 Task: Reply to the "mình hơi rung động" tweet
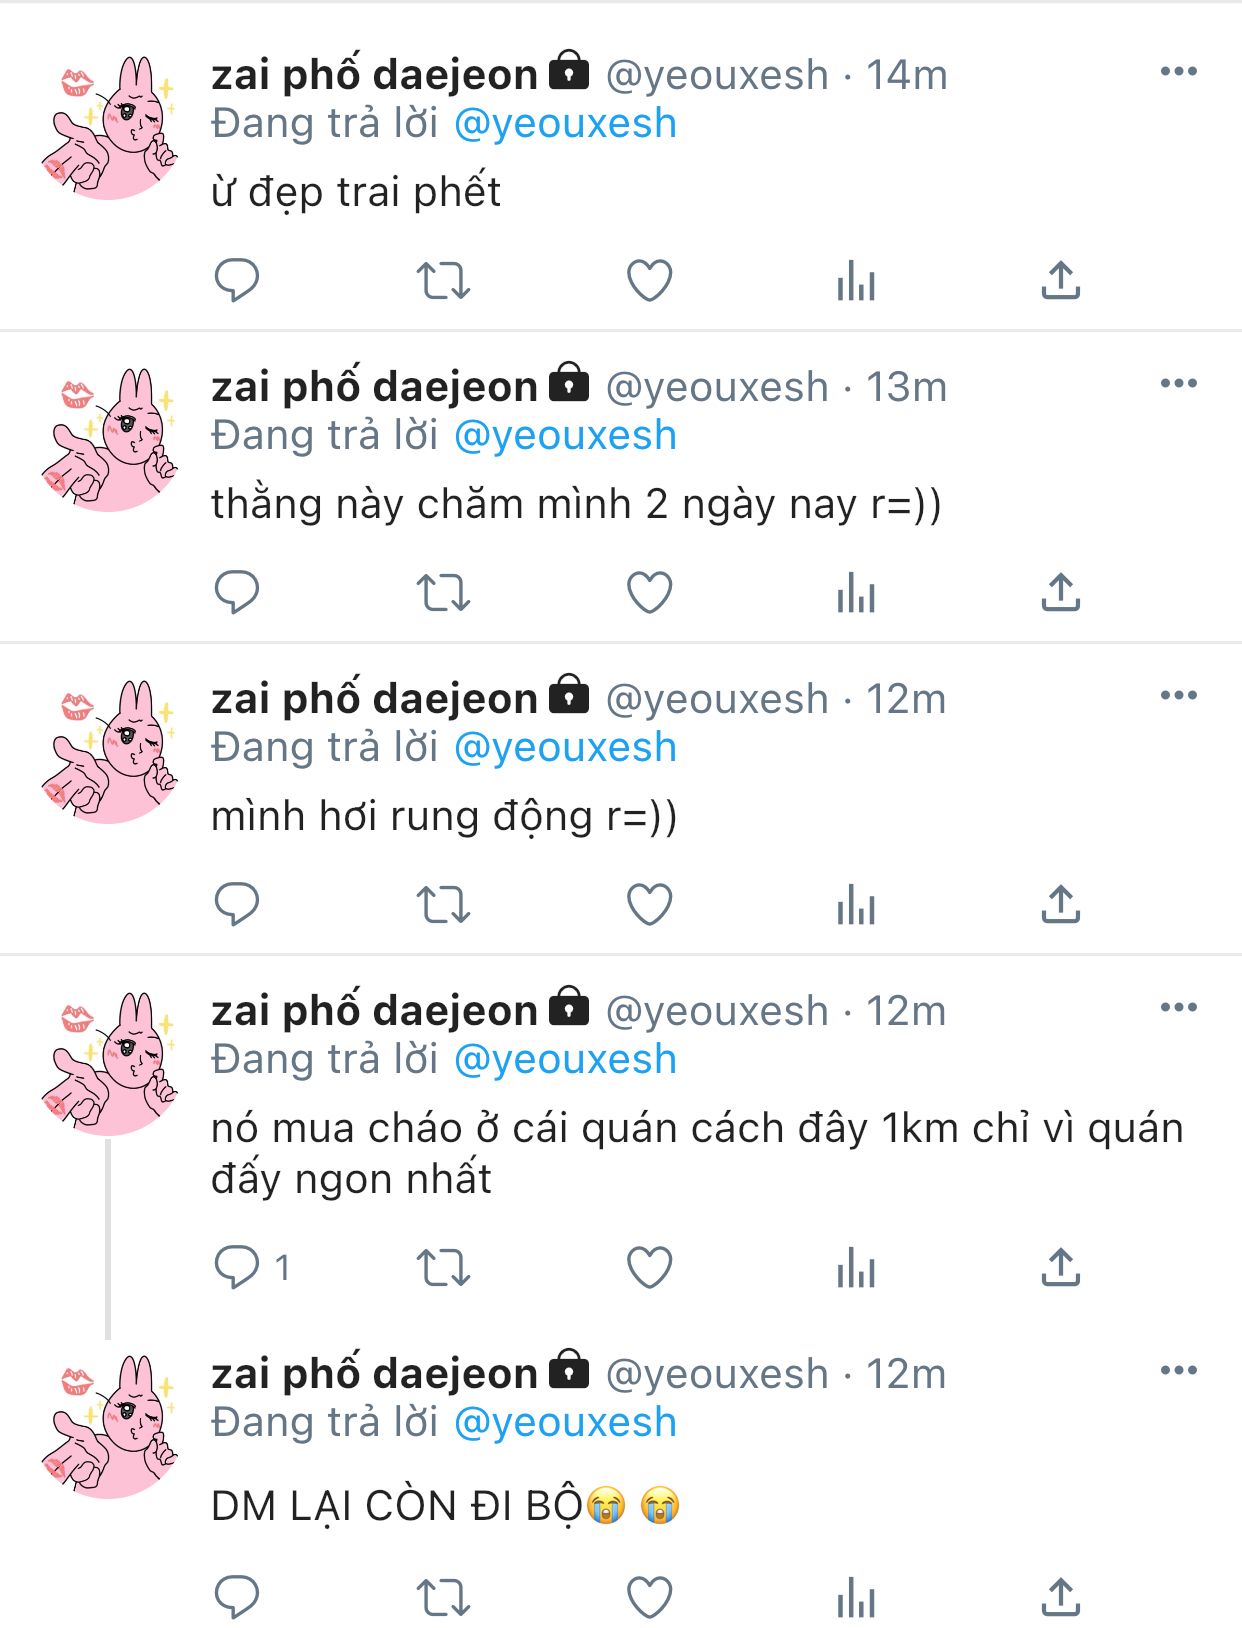(x=237, y=904)
